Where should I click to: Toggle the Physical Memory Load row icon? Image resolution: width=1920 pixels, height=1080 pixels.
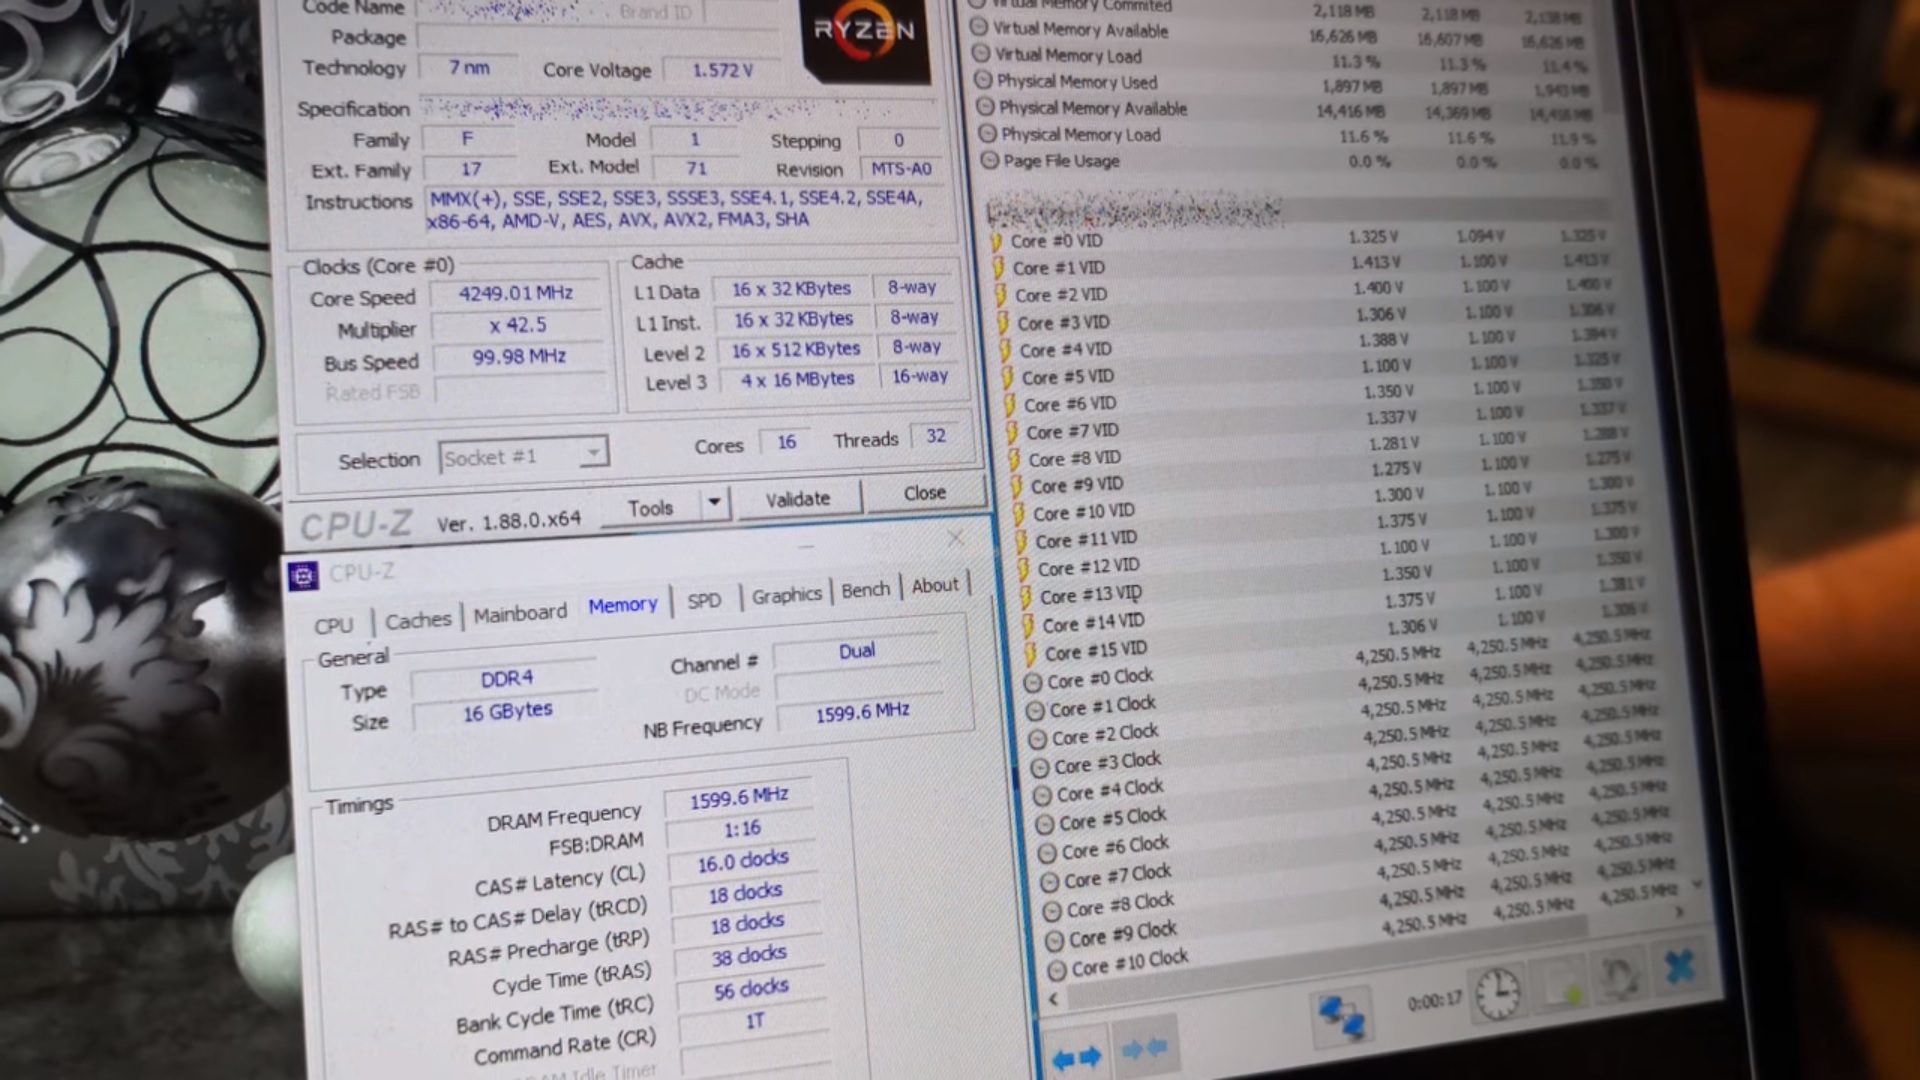pos(987,134)
